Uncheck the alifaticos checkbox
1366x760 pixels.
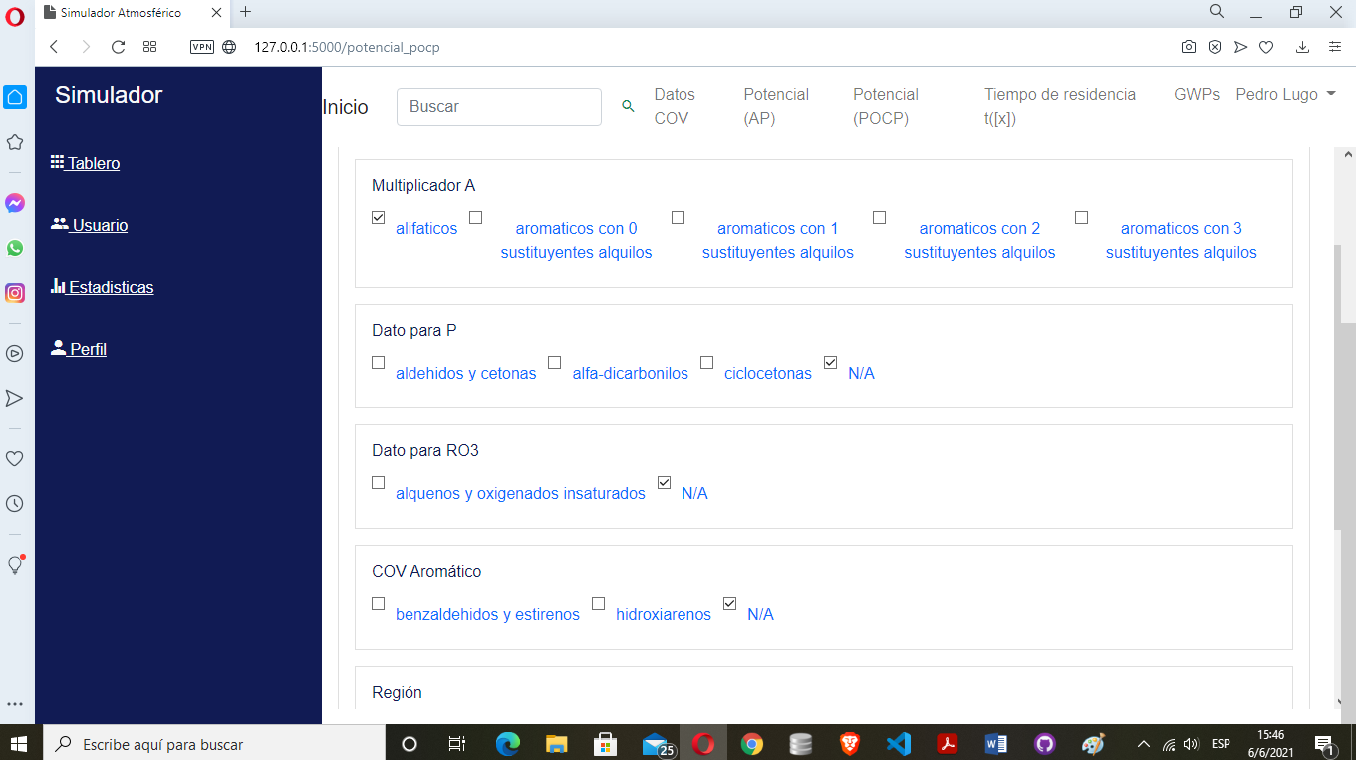(379, 217)
